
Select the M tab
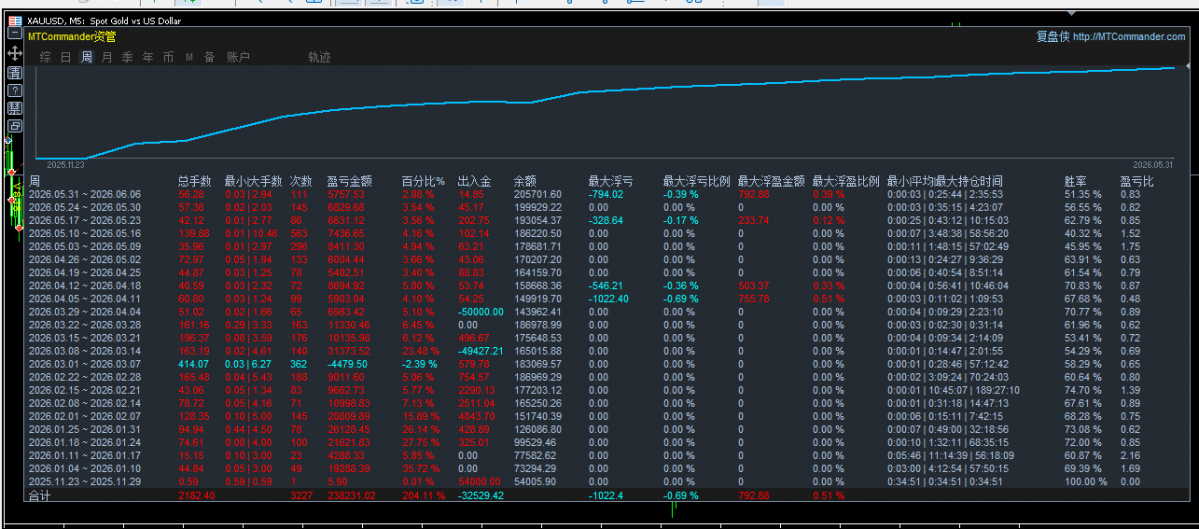189,57
